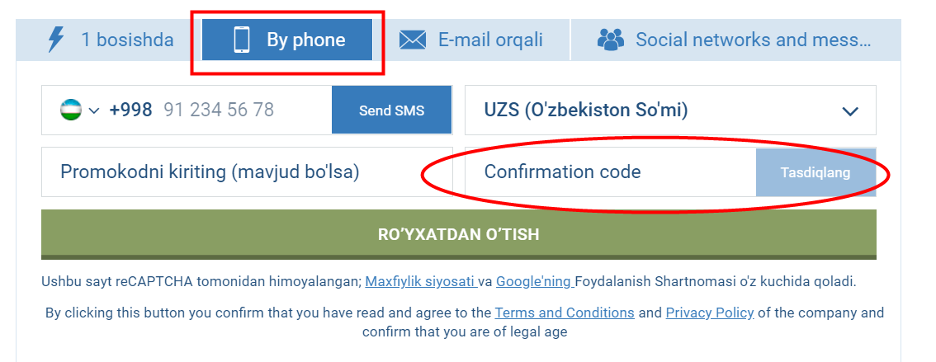Open the Privacy Policy link
Image resolution: width=936 pixels, height=362 pixels.
tap(710, 312)
